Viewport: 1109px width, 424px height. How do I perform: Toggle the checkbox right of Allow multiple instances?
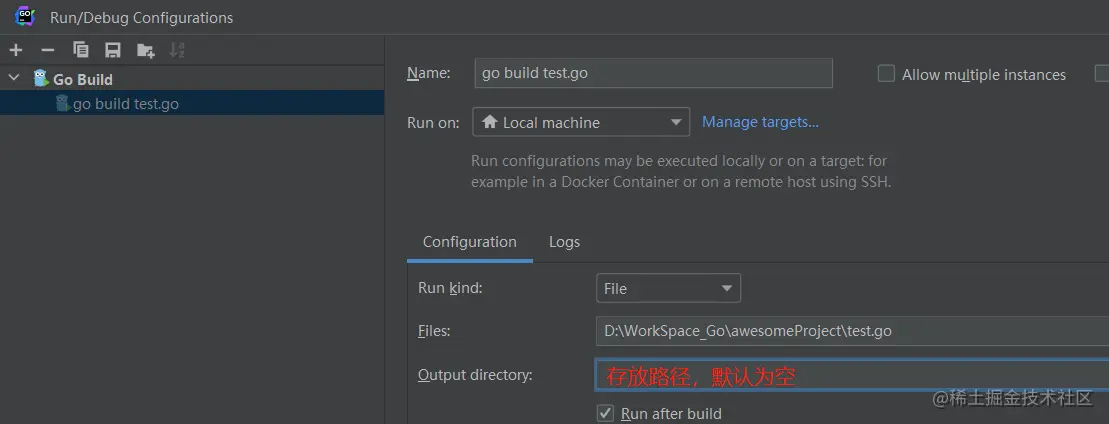click(x=1102, y=74)
